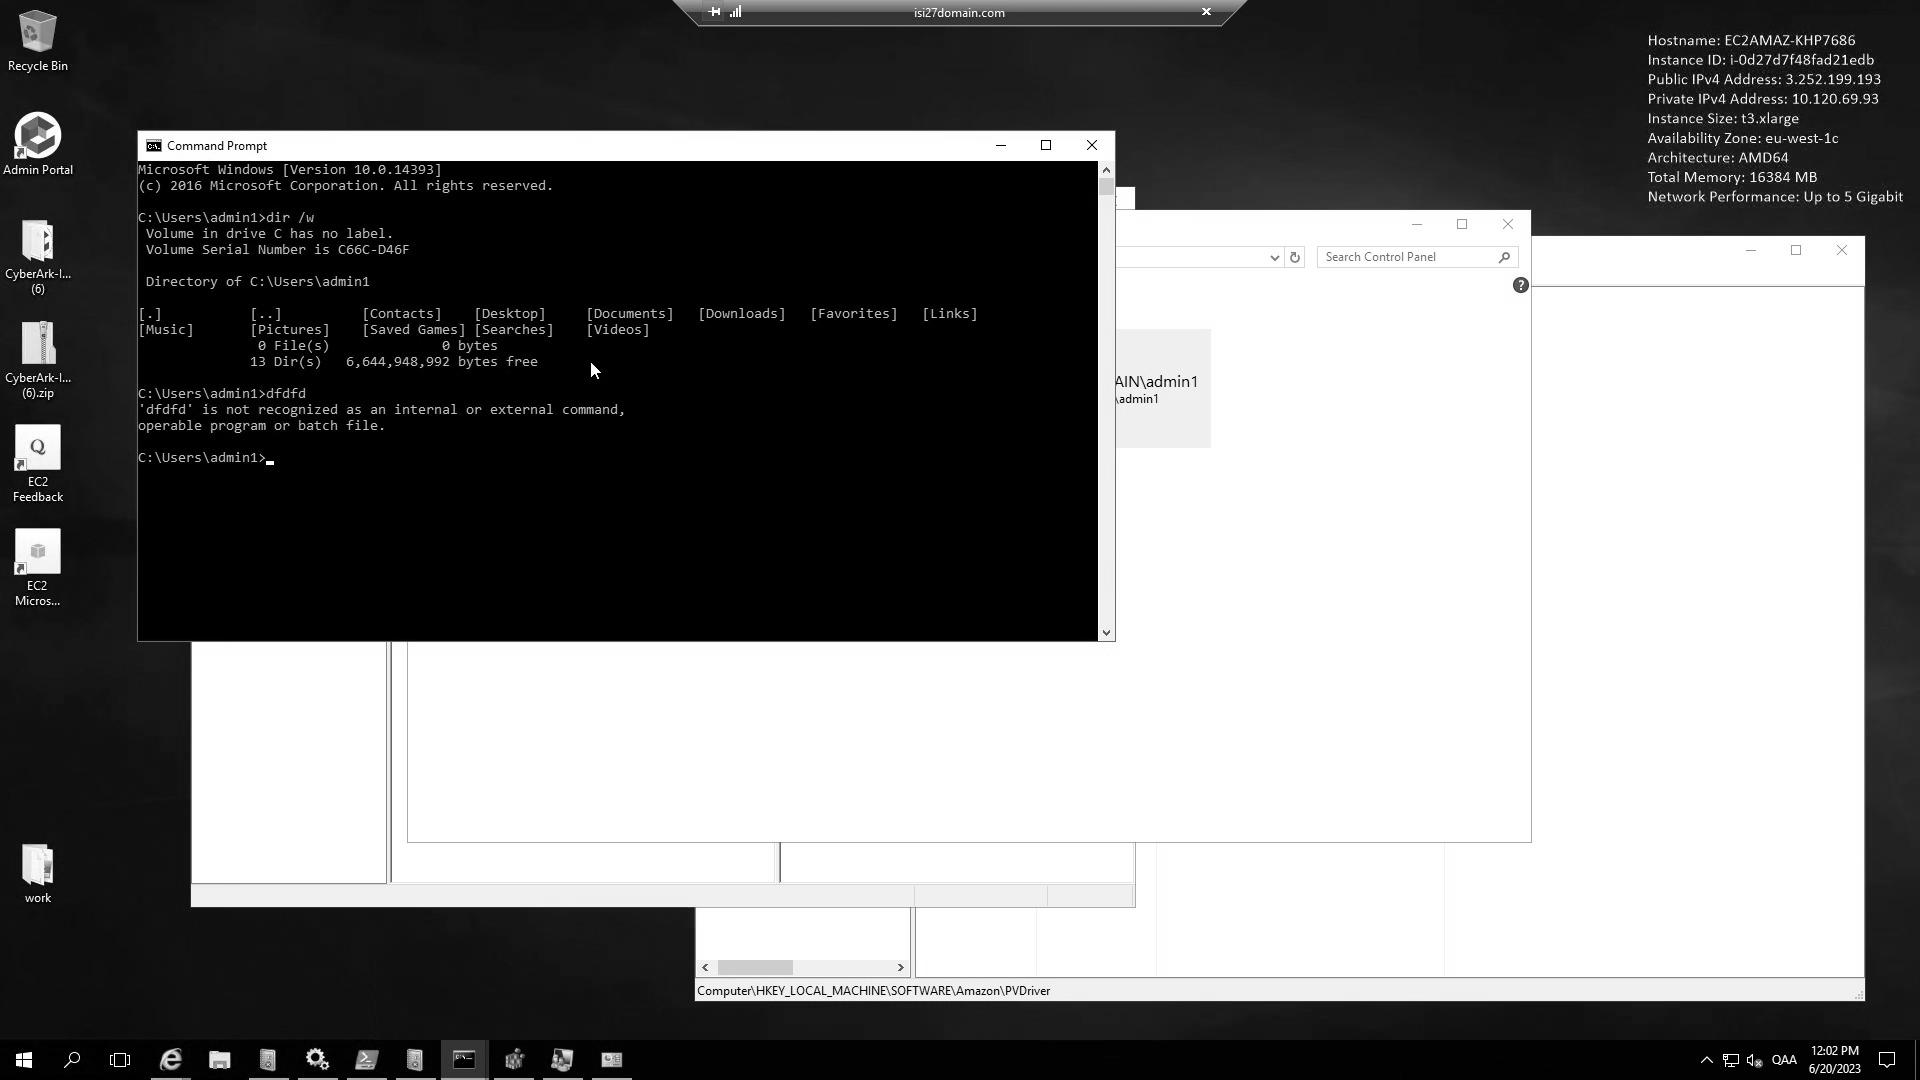Switch to the PowerShell taskbar item

(x=366, y=1060)
